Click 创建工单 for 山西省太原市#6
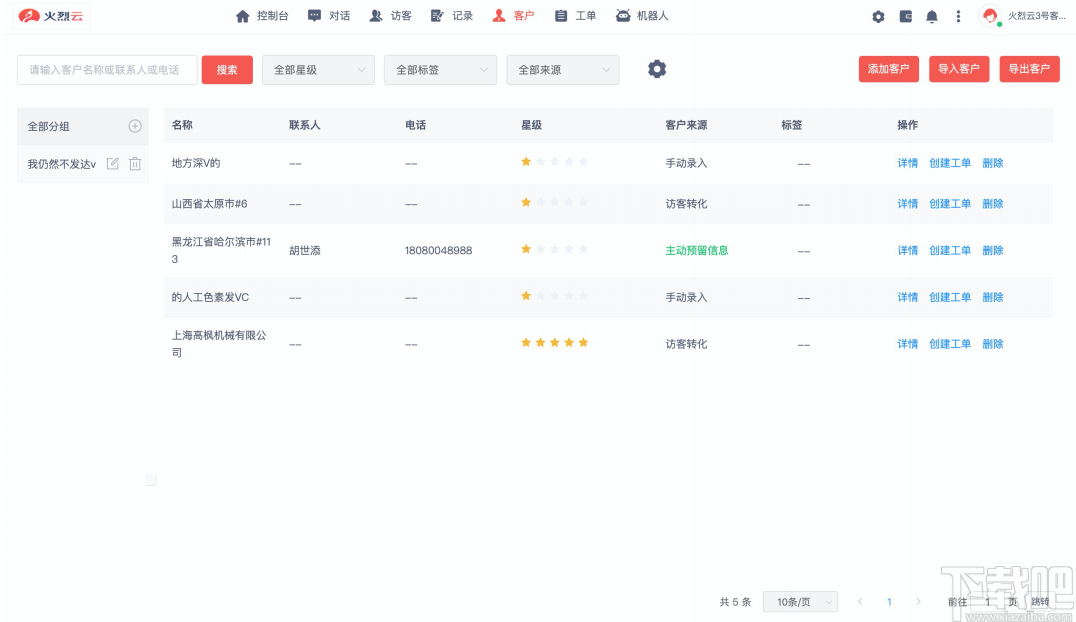Screen dimensions: 1076x622 click(x=950, y=204)
